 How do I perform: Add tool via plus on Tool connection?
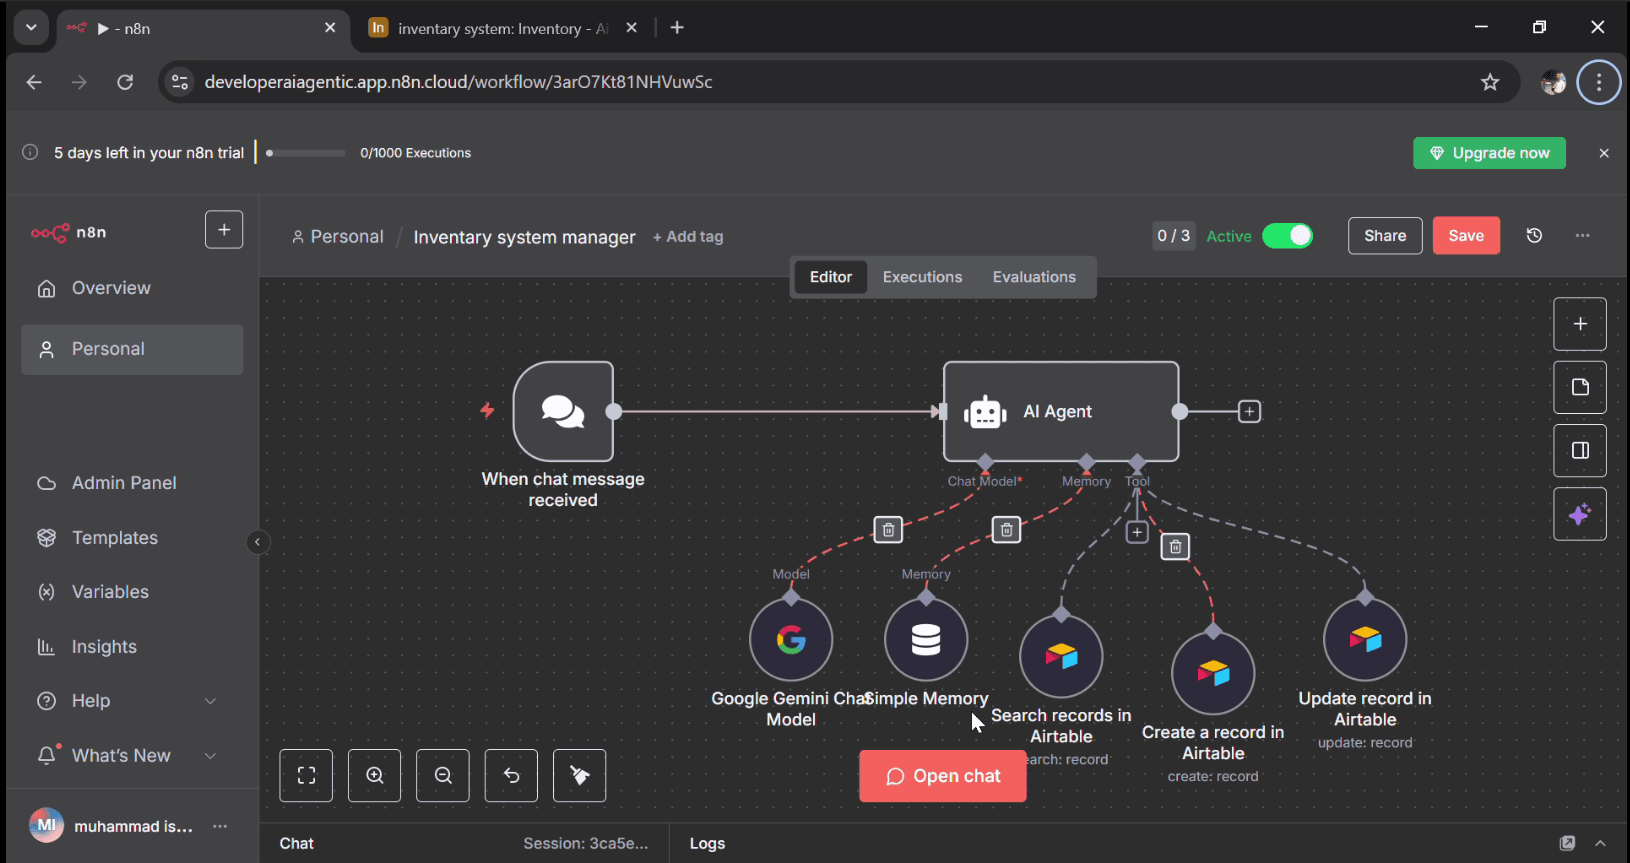tap(1137, 532)
